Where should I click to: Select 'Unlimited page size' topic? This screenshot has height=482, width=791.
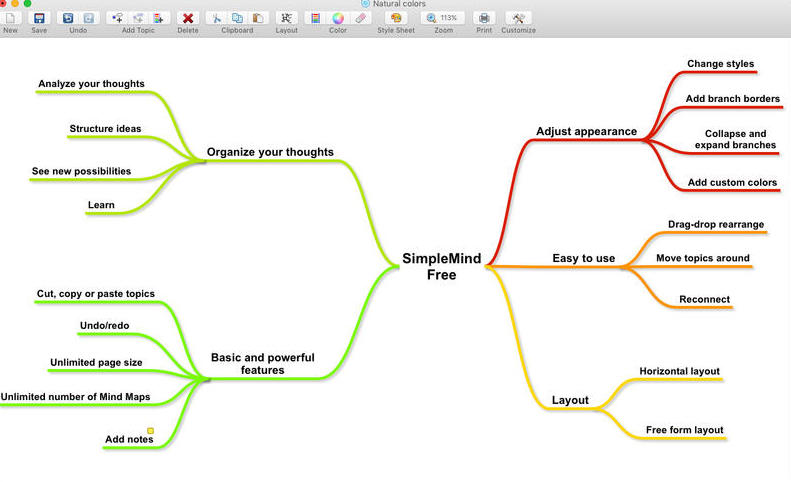click(96, 362)
